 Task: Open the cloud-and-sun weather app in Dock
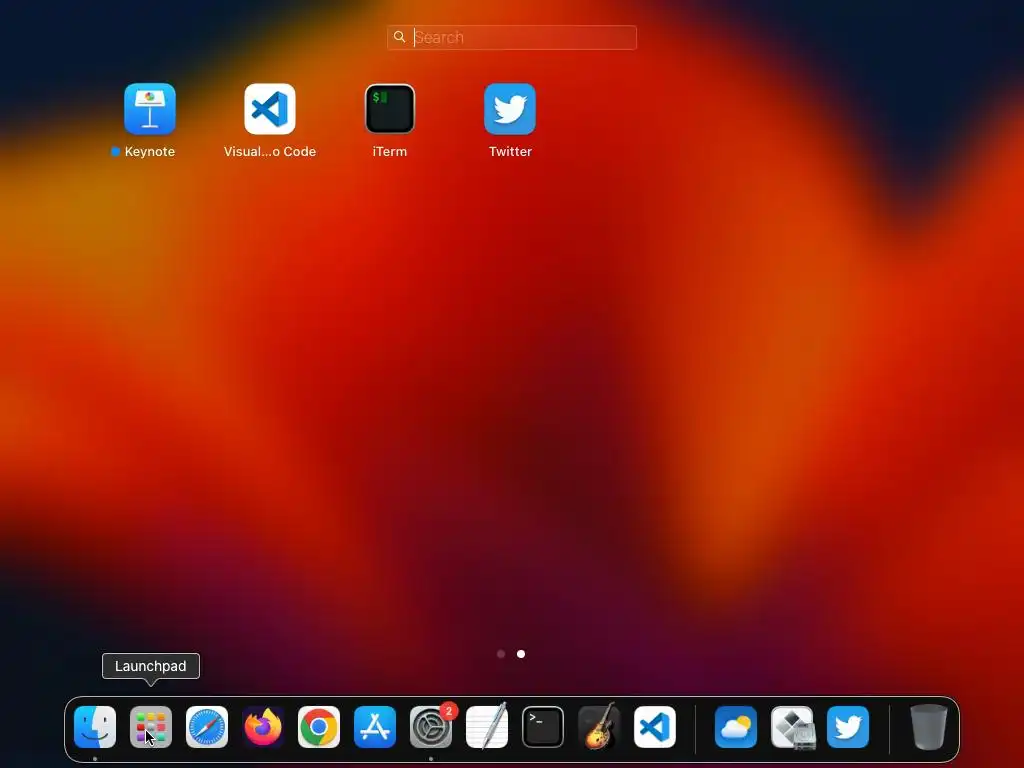[736, 727]
